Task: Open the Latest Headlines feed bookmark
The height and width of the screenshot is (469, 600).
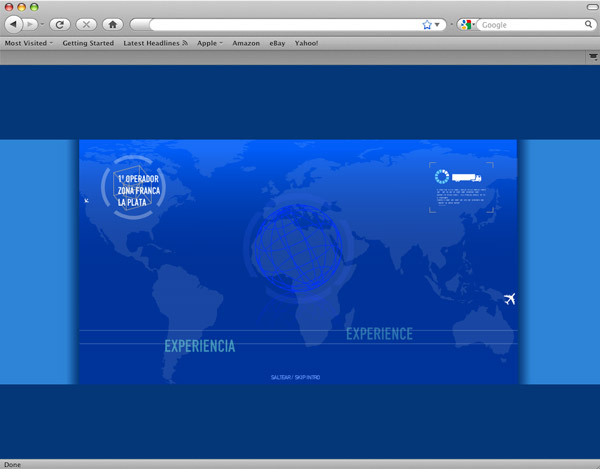Action: point(155,43)
